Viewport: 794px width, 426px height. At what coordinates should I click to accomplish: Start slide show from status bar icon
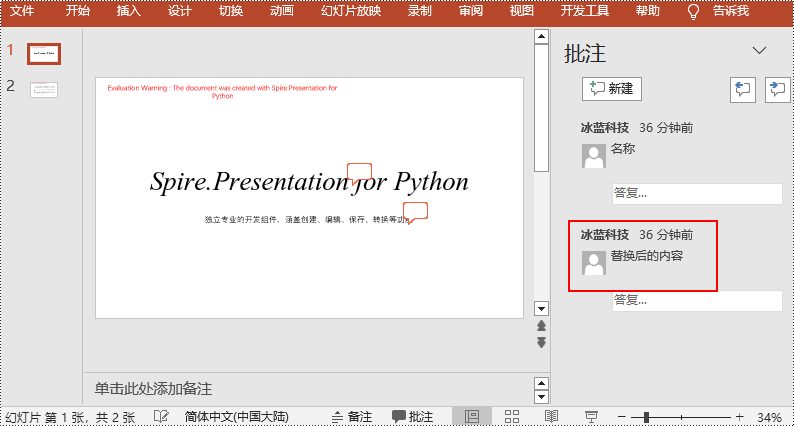[x=591, y=416]
